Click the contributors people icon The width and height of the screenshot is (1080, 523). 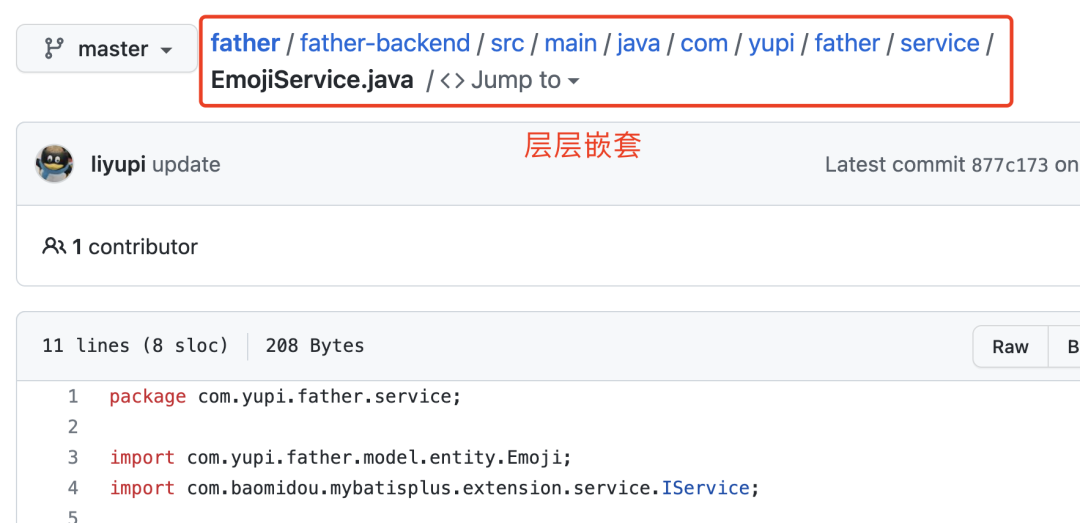54,246
